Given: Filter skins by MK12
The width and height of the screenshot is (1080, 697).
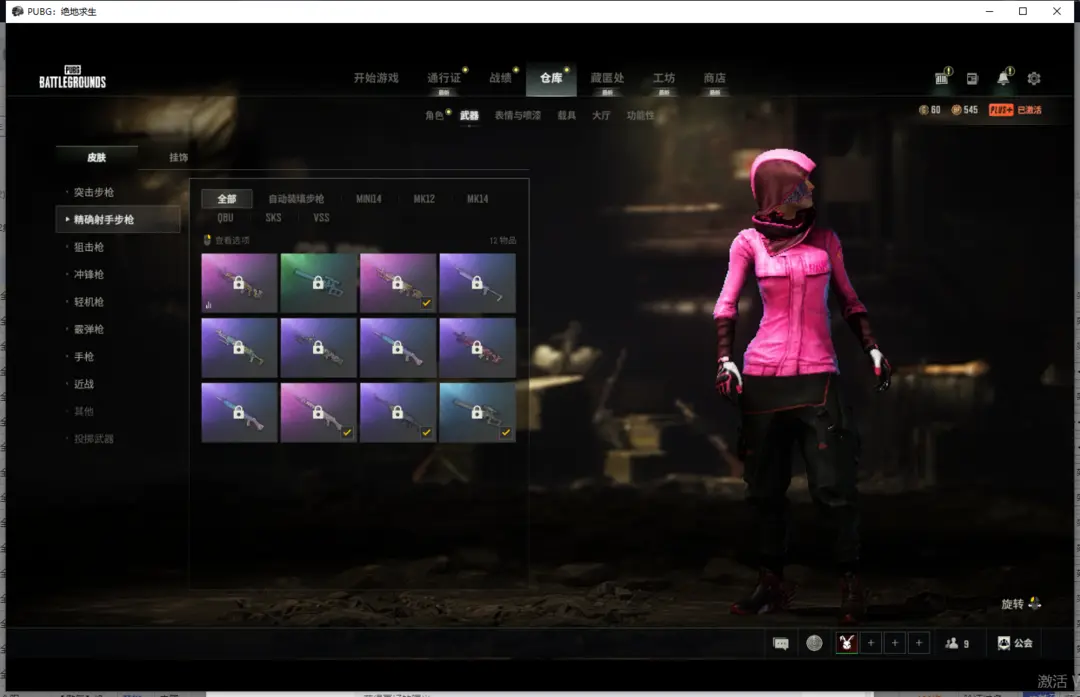Looking at the screenshot, I should click(x=424, y=198).
